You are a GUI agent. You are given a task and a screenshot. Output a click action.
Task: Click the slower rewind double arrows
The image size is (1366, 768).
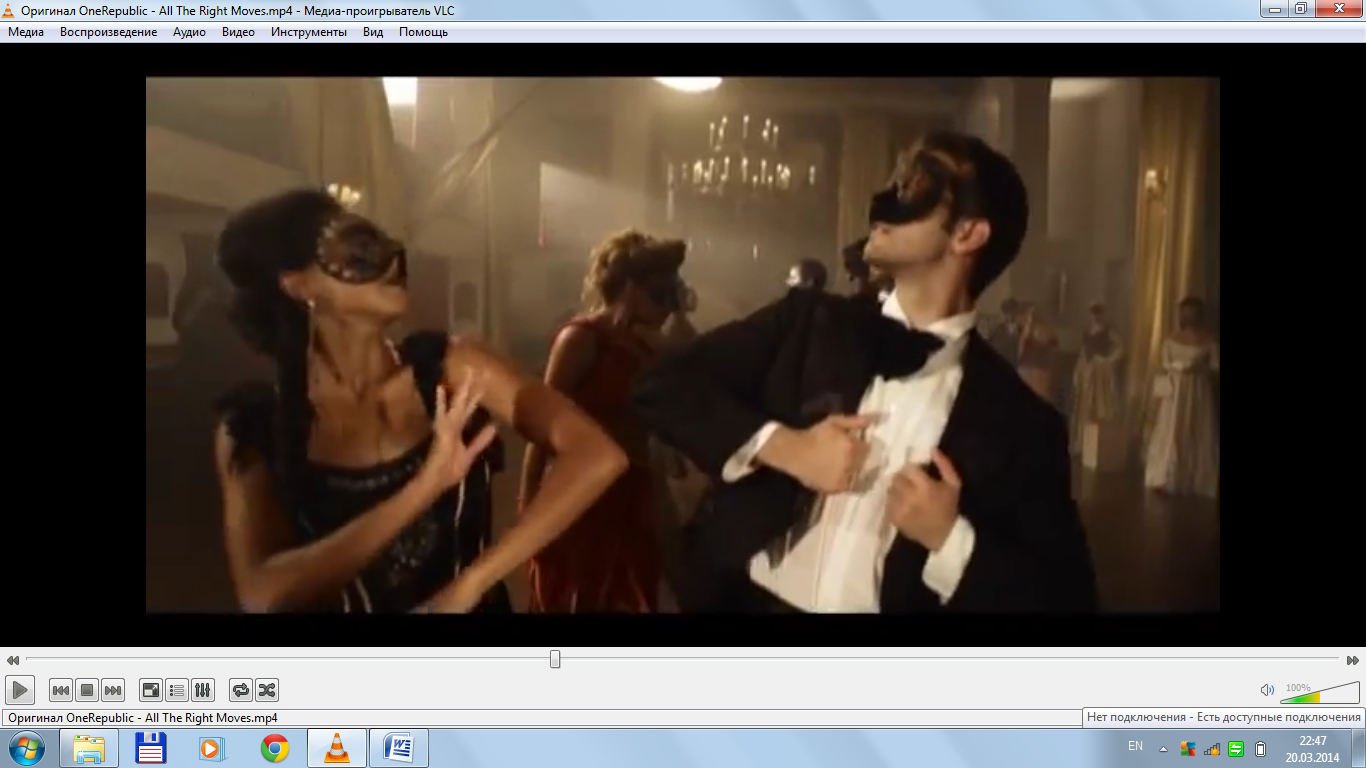pos(13,660)
